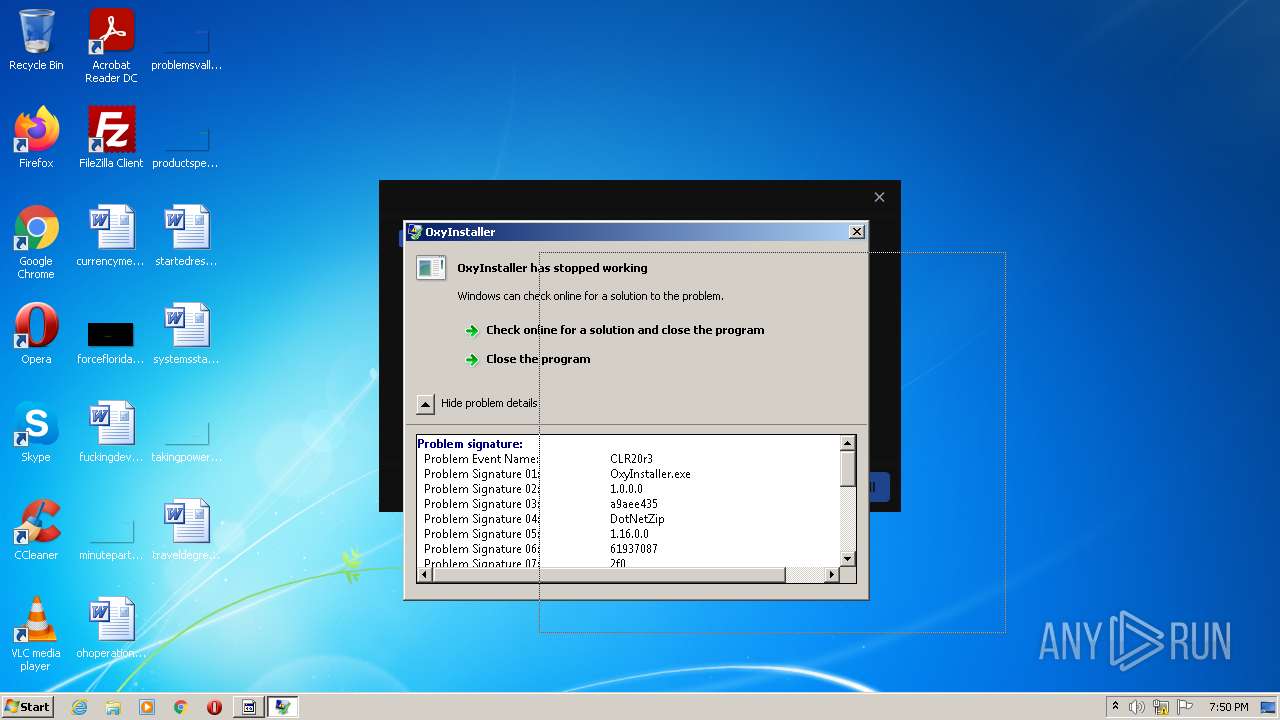Image resolution: width=1280 pixels, height=720 pixels.
Task: Select the startedres Word document
Action: pos(187,236)
